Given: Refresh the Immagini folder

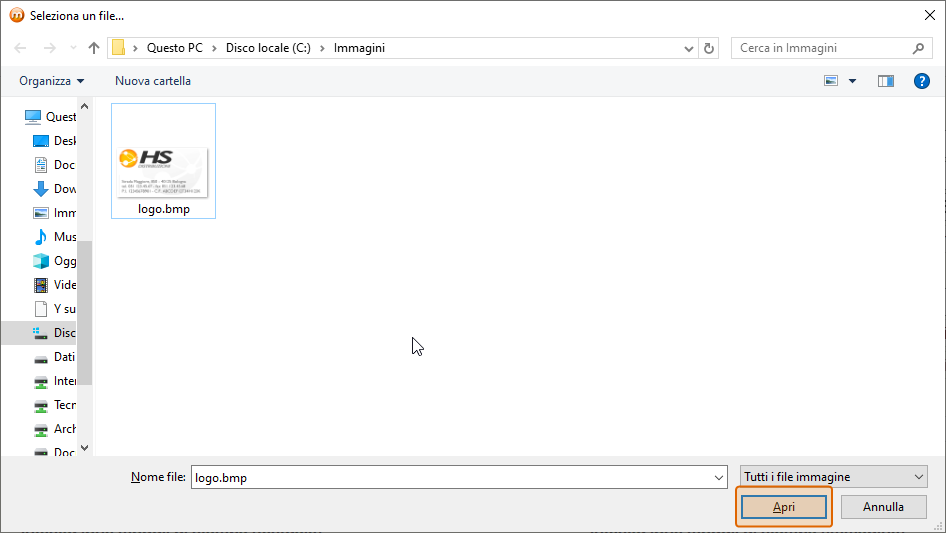Looking at the screenshot, I should (709, 48).
